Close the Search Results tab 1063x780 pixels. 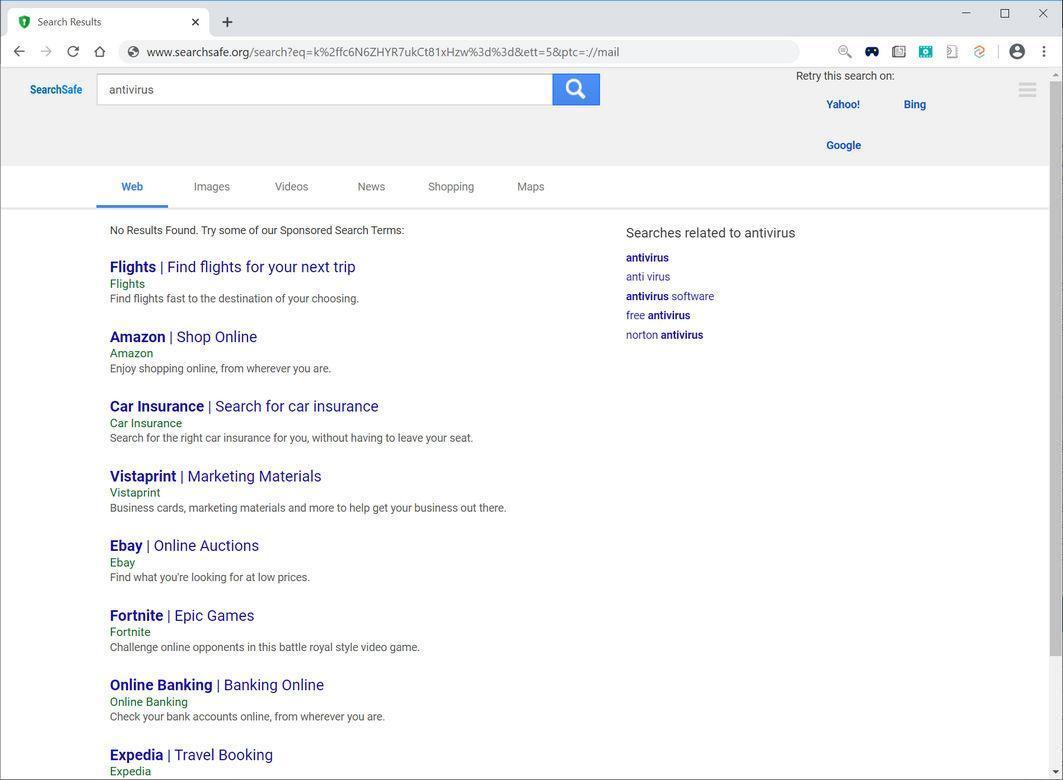195,22
